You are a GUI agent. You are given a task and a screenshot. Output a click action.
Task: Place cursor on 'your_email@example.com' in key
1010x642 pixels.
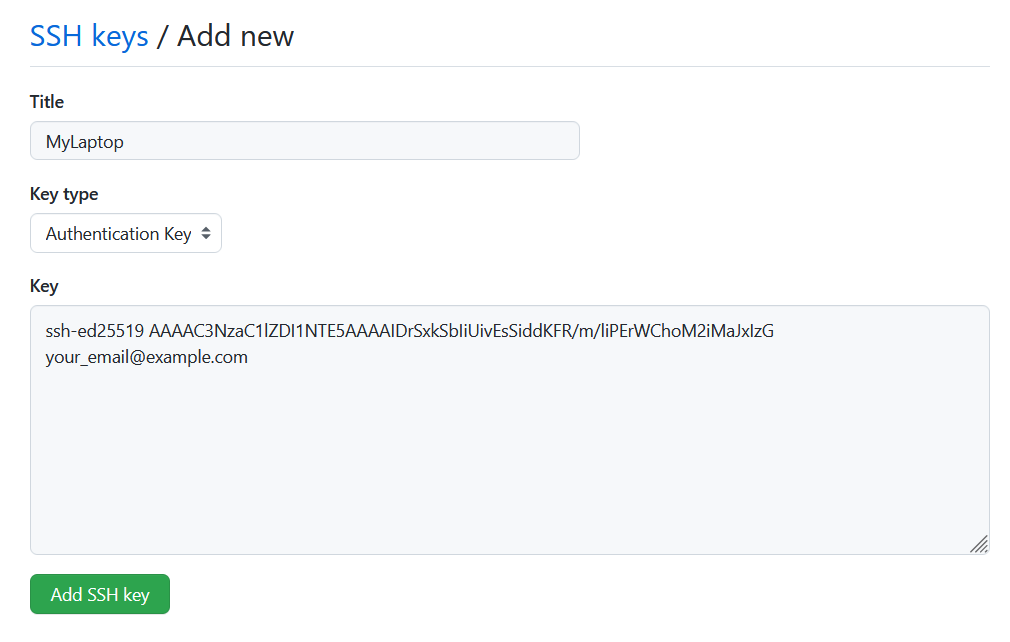(x=147, y=357)
